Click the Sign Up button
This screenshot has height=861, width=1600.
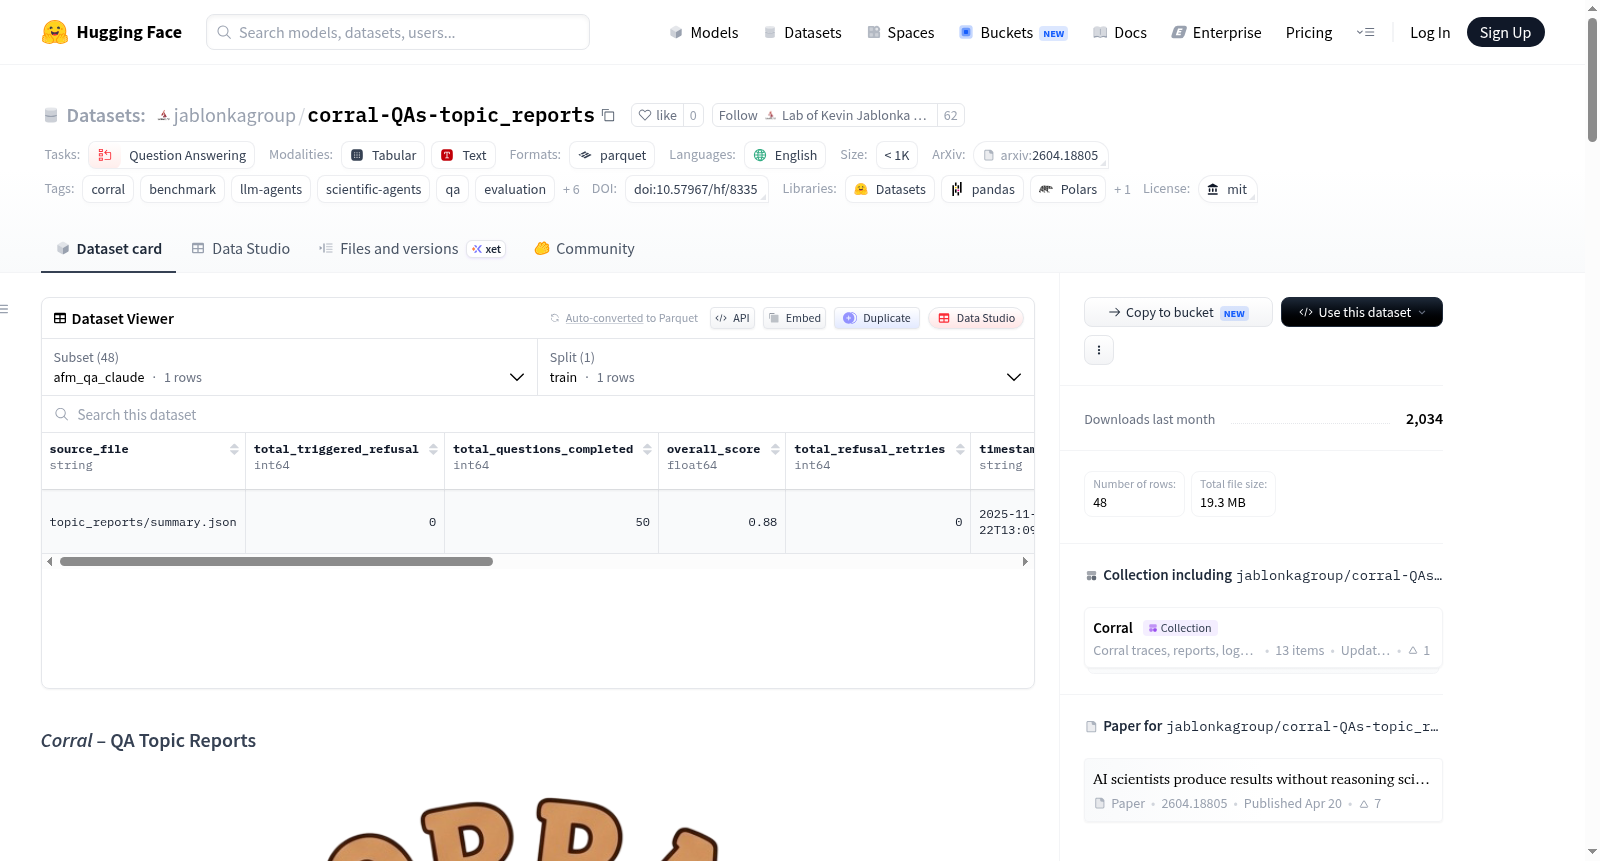(x=1505, y=32)
